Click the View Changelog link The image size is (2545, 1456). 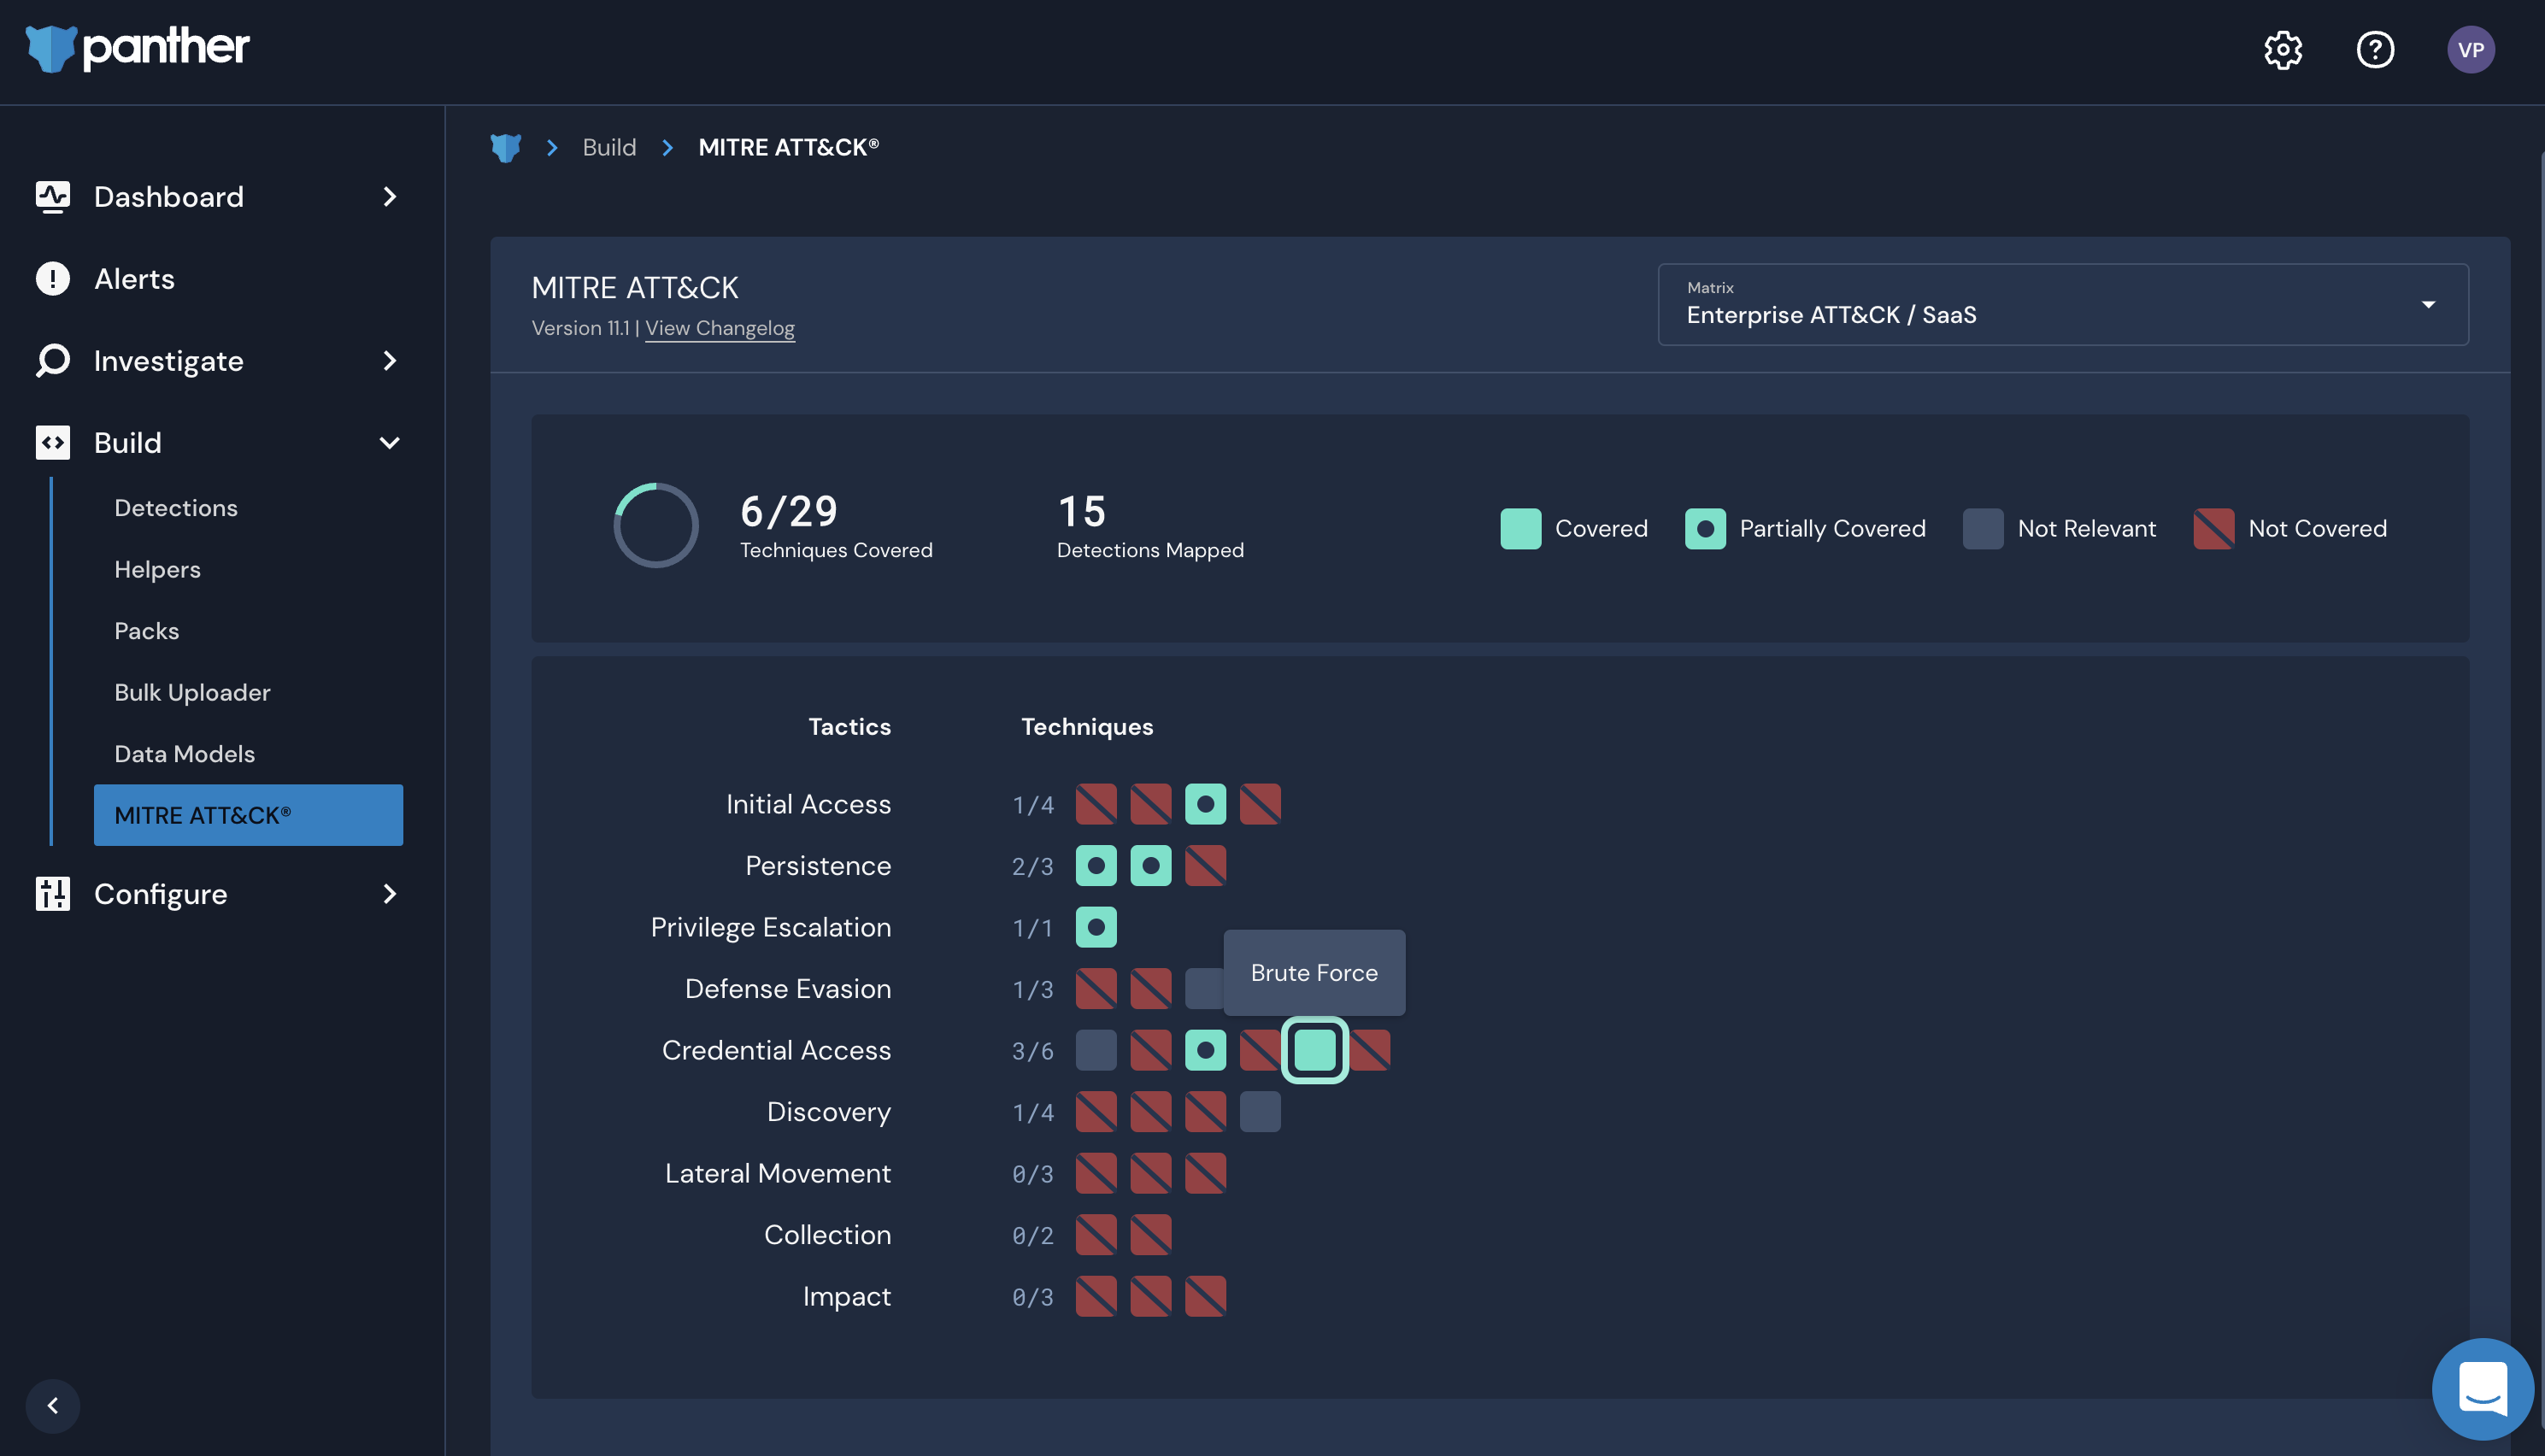[720, 328]
